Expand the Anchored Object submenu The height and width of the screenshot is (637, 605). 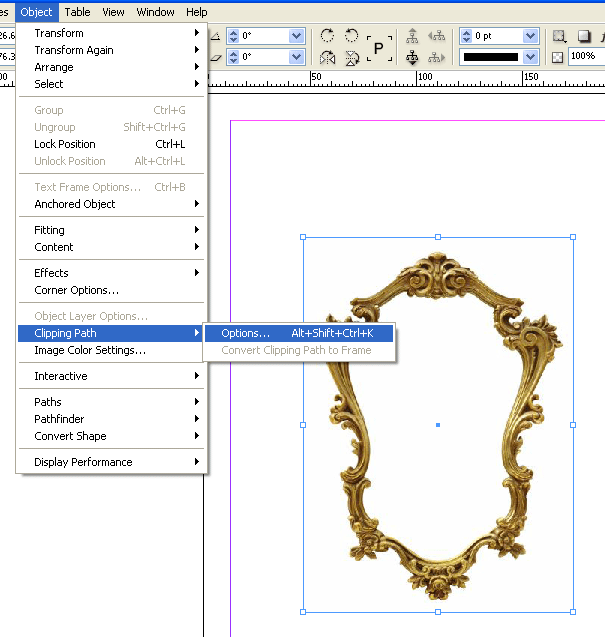point(111,204)
